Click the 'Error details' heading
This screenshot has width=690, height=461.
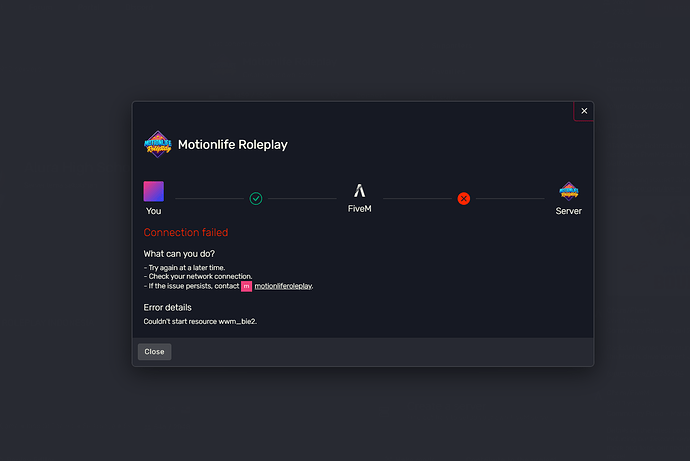[168, 307]
